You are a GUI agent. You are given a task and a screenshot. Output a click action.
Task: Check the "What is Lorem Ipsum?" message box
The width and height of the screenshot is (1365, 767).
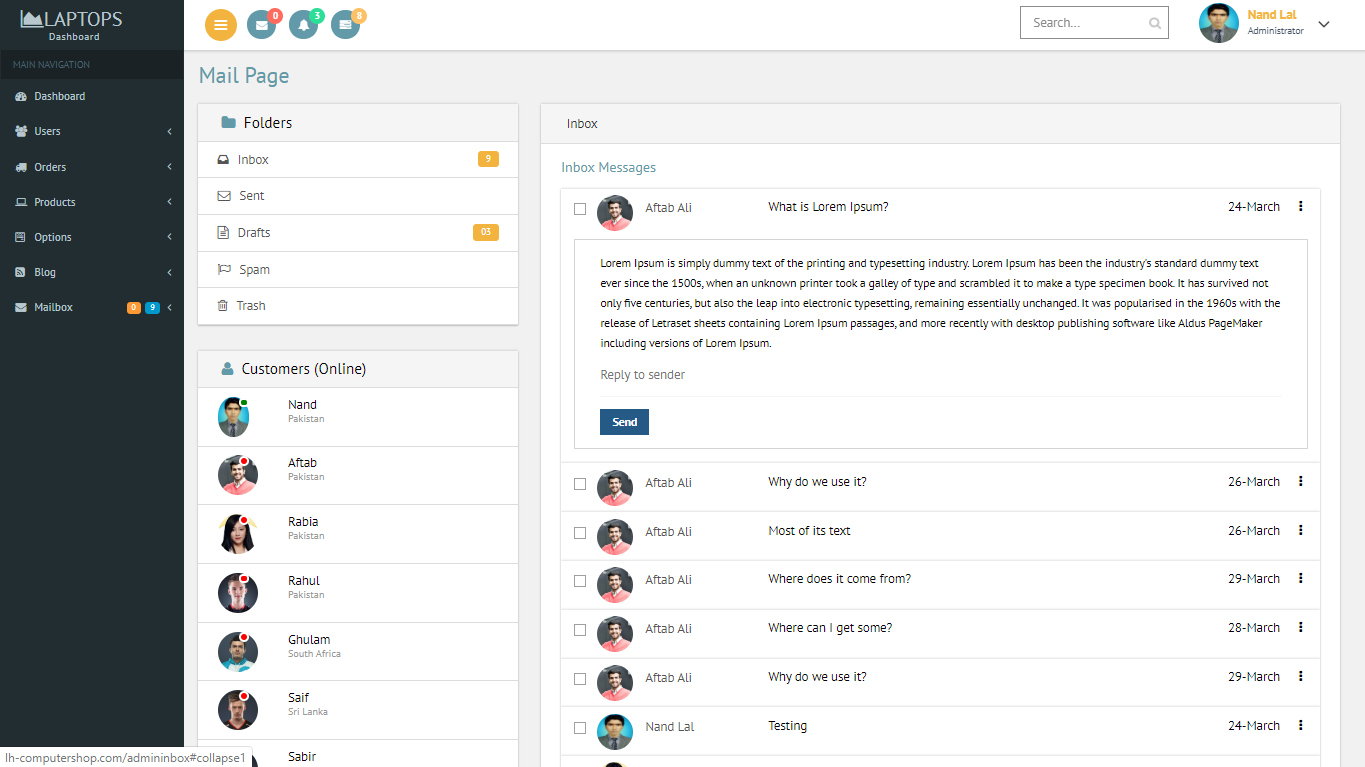[x=580, y=209]
